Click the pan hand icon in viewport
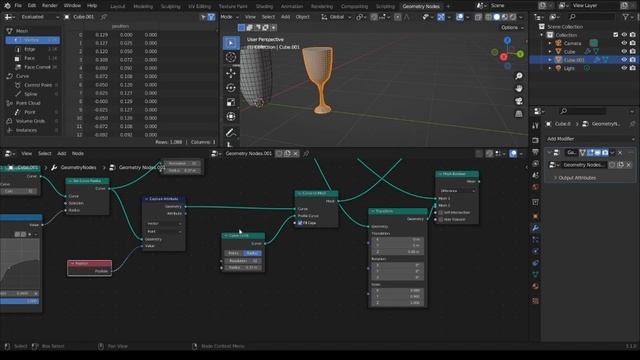The image size is (640, 360). pos(519,88)
